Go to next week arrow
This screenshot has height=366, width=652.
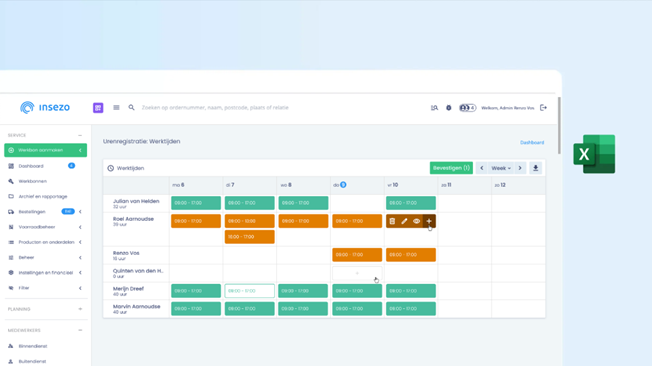[x=520, y=168]
